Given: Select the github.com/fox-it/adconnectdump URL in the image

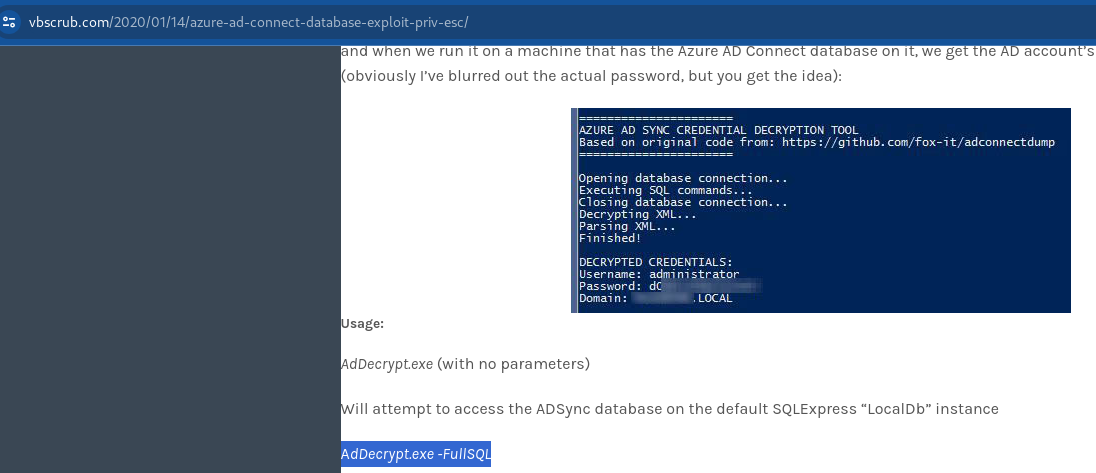Looking at the screenshot, I should tap(918, 142).
